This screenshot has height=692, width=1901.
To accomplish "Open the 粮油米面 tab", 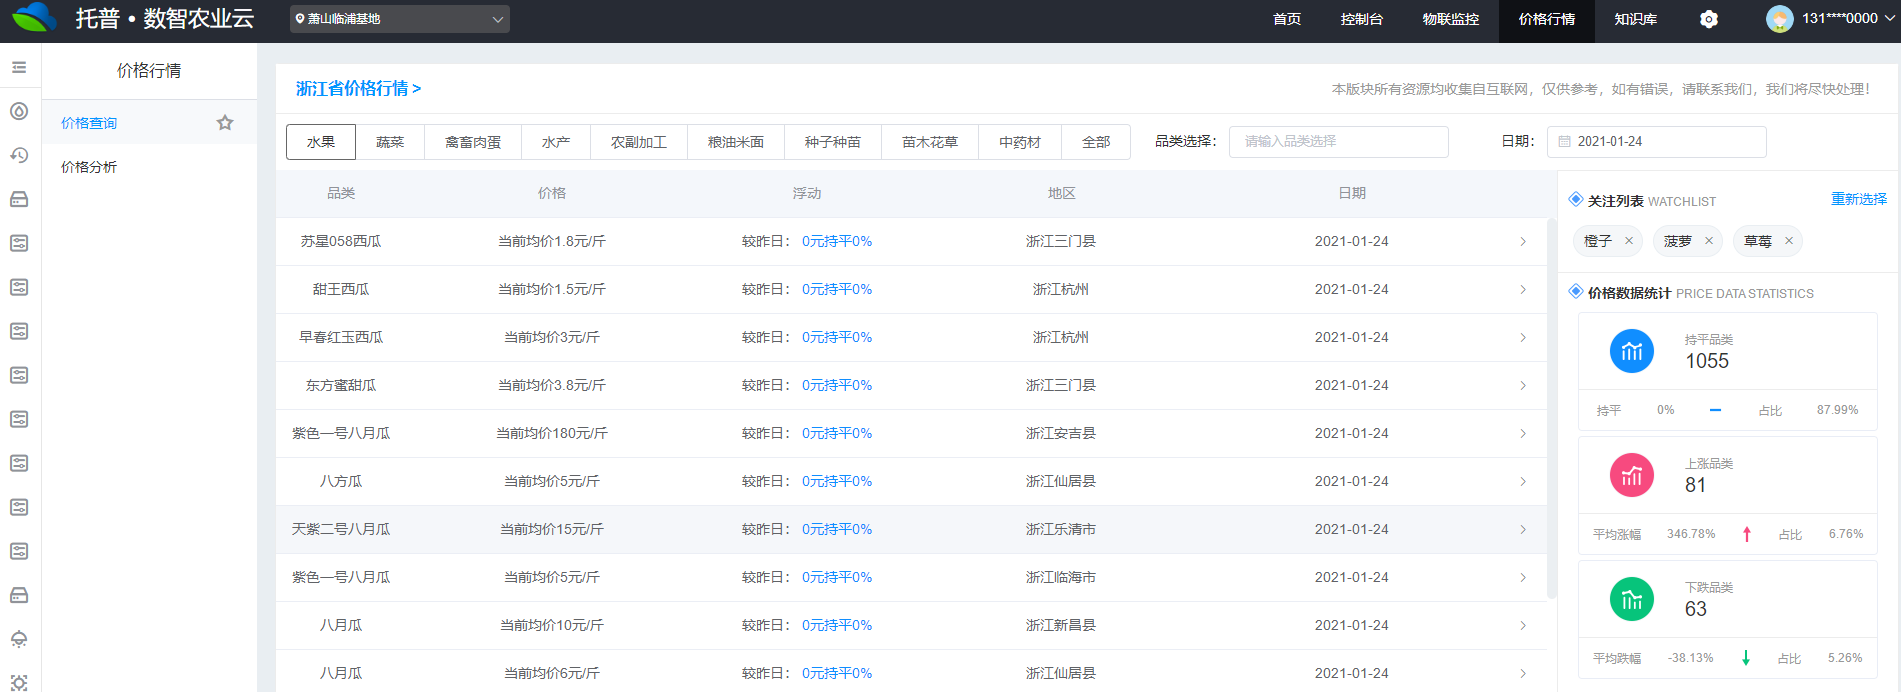I will (736, 142).
